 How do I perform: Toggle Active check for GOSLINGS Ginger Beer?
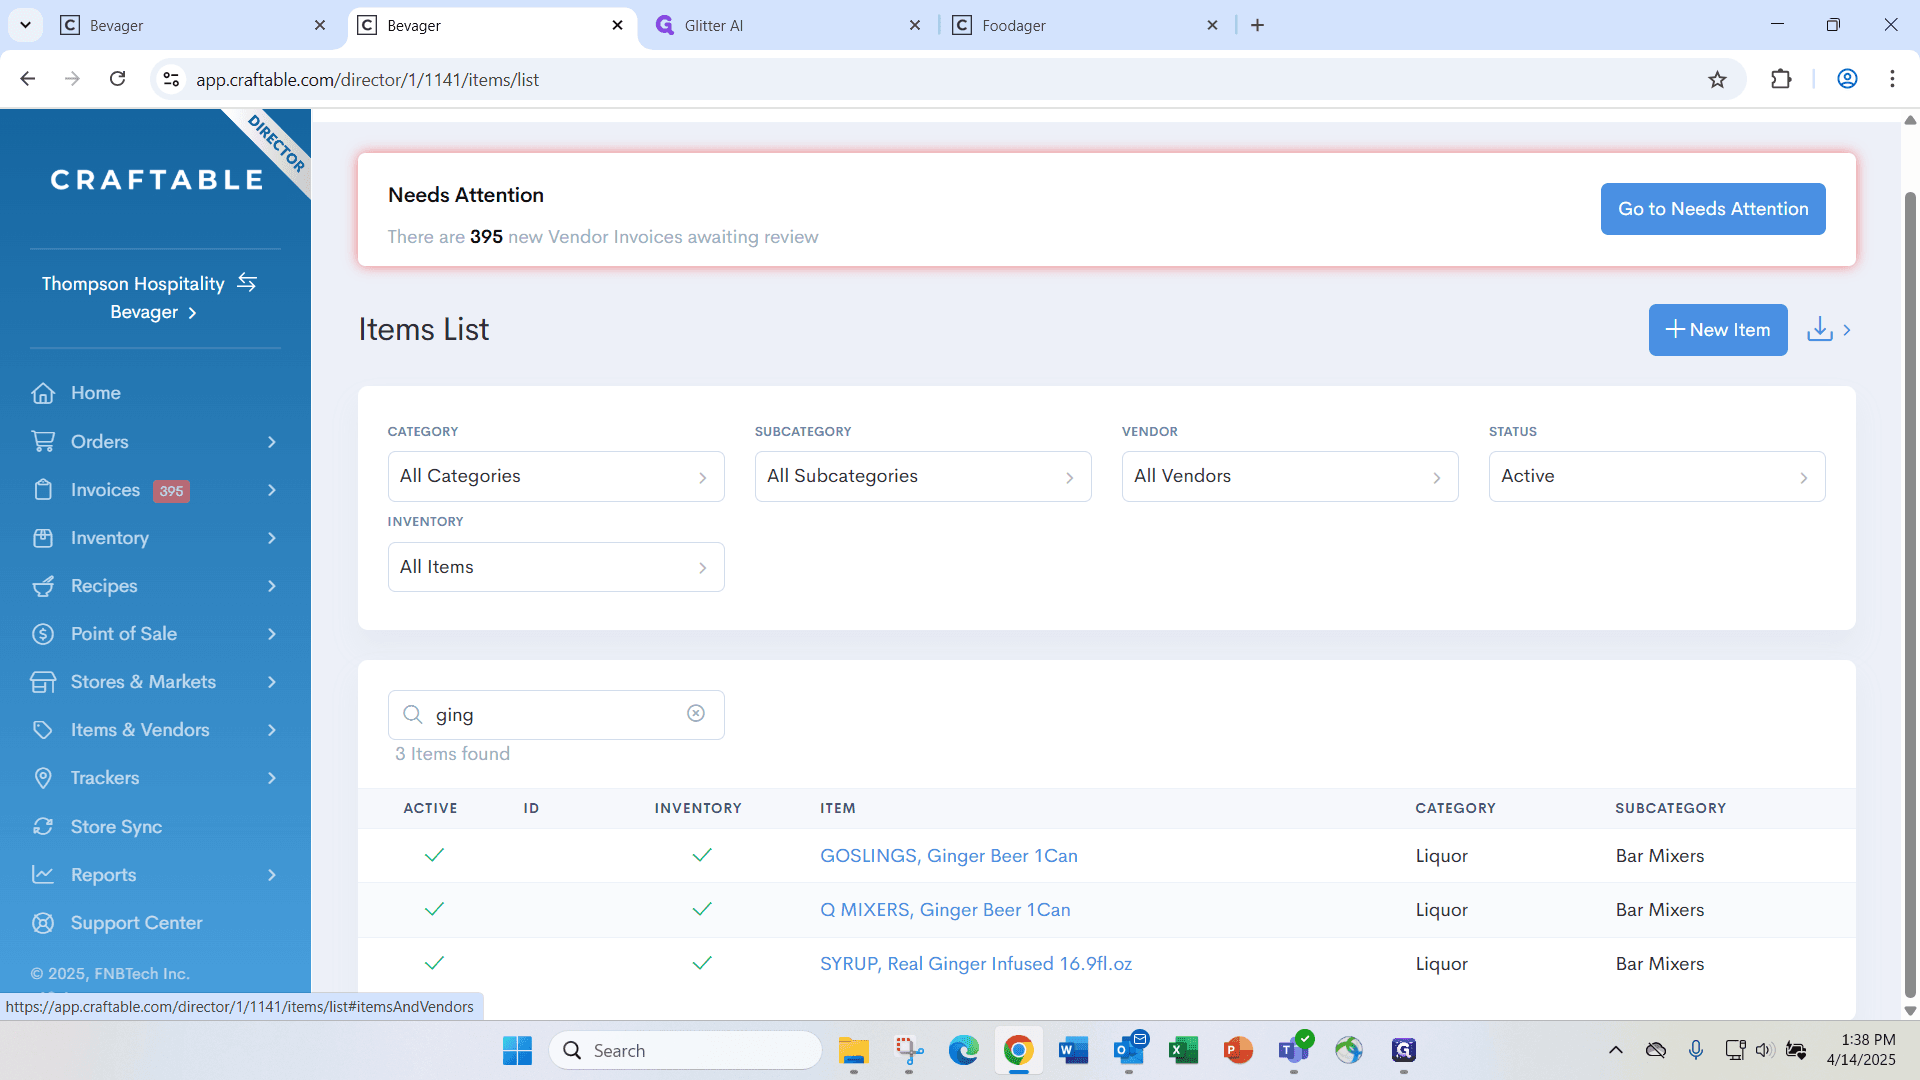point(434,855)
